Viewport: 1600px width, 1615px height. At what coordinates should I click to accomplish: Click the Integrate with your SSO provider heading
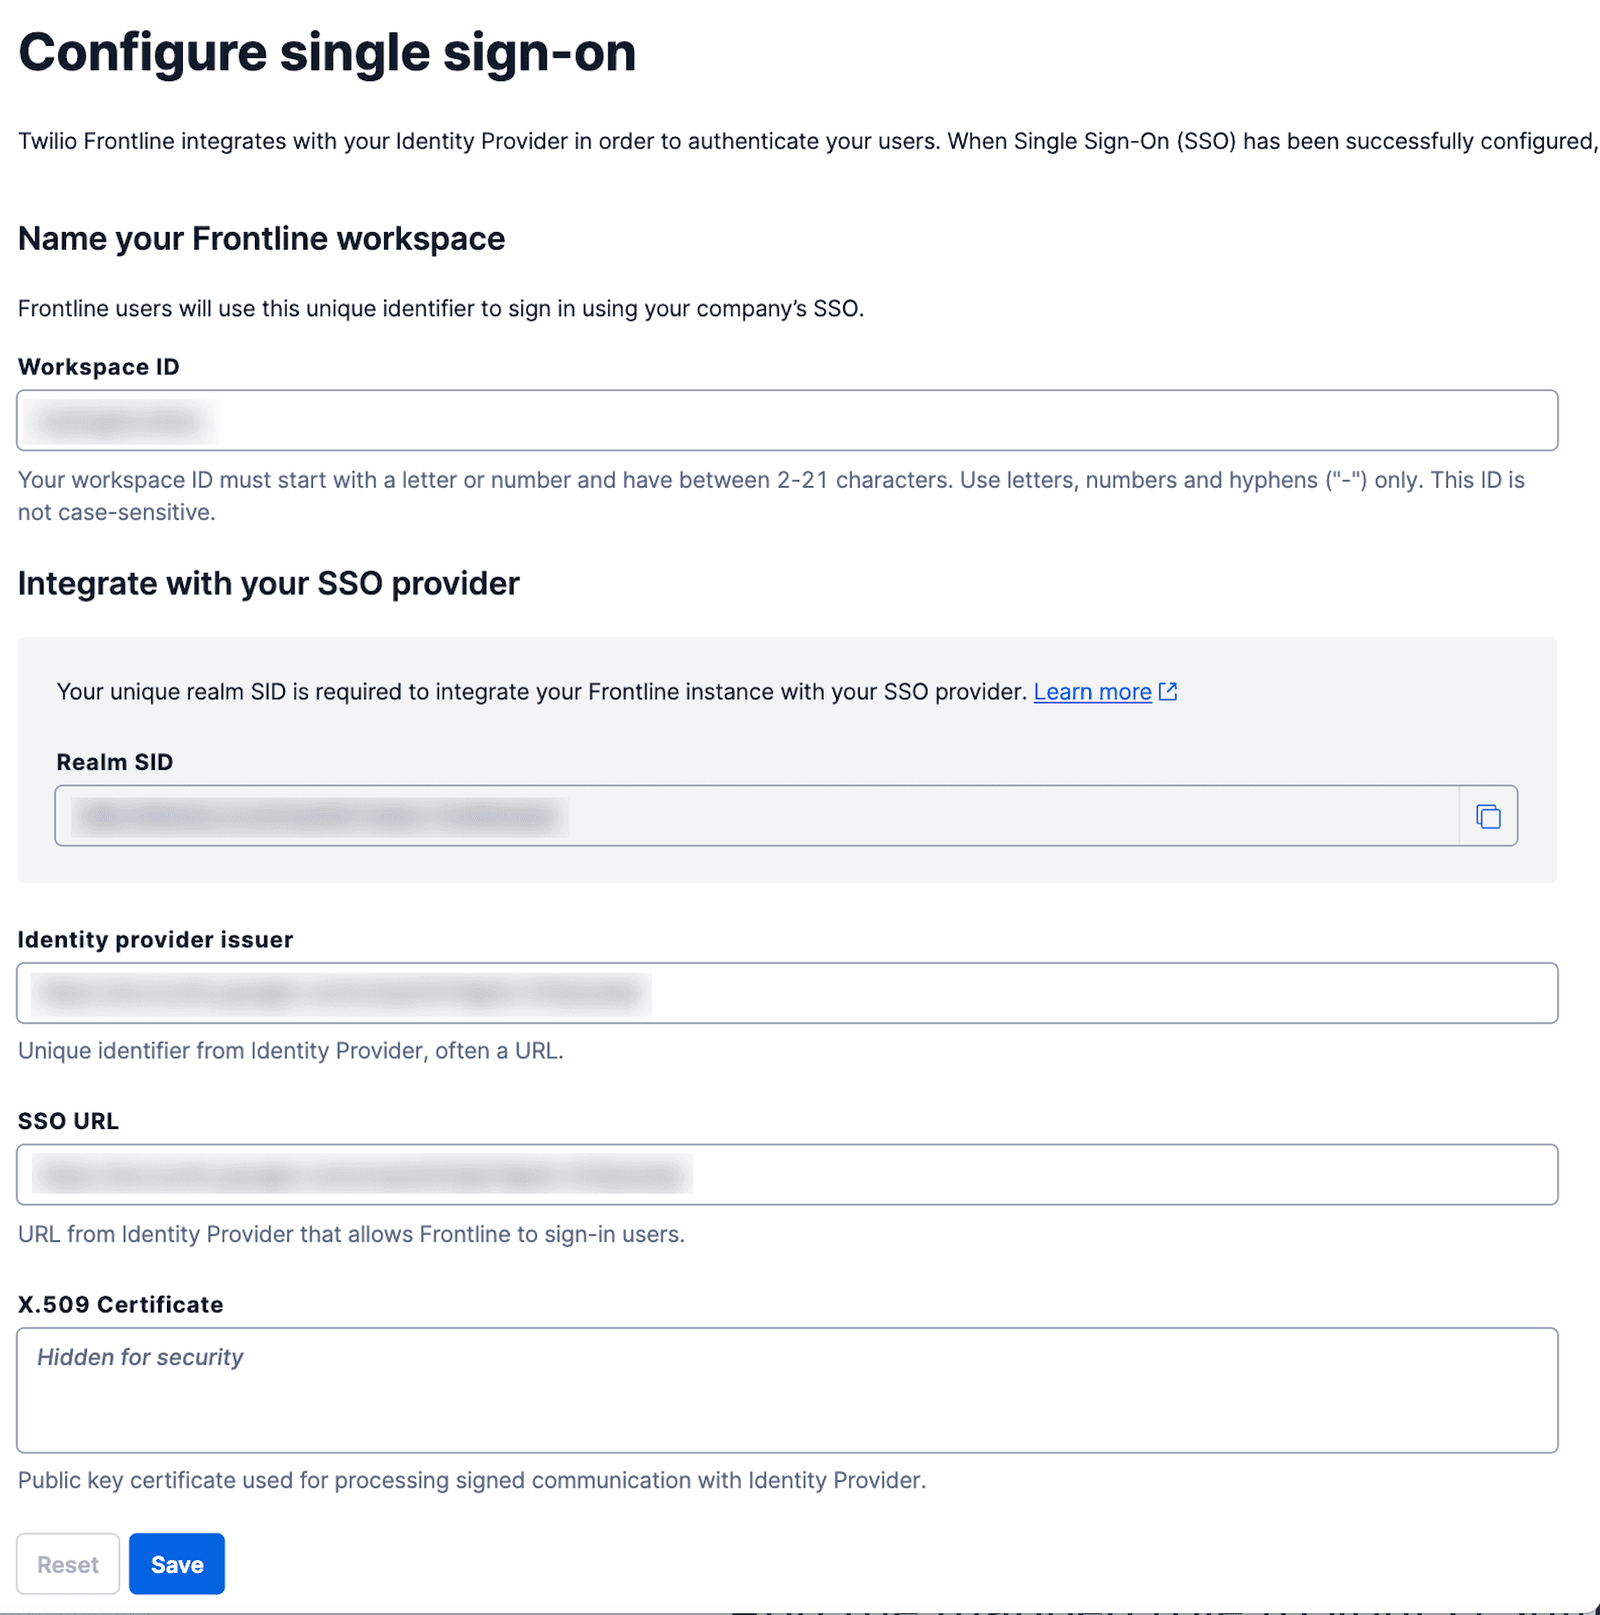pyautogui.click(x=268, y=583)
